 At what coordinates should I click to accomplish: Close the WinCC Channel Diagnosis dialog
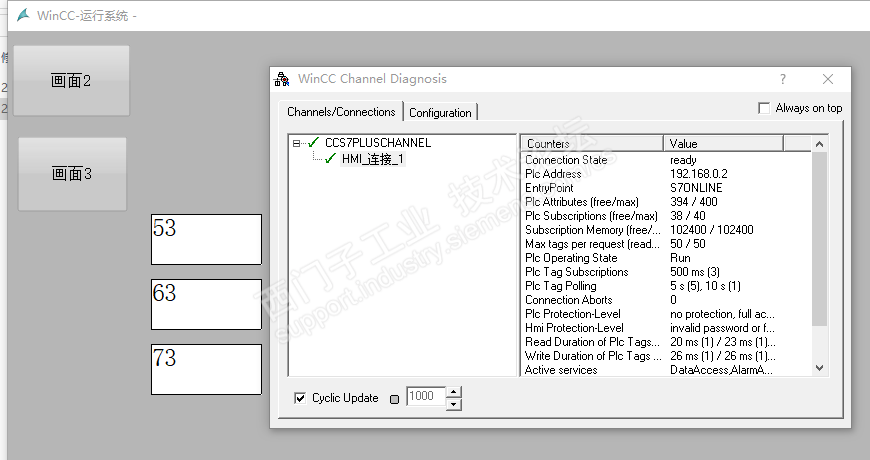(x=828, y=79)
